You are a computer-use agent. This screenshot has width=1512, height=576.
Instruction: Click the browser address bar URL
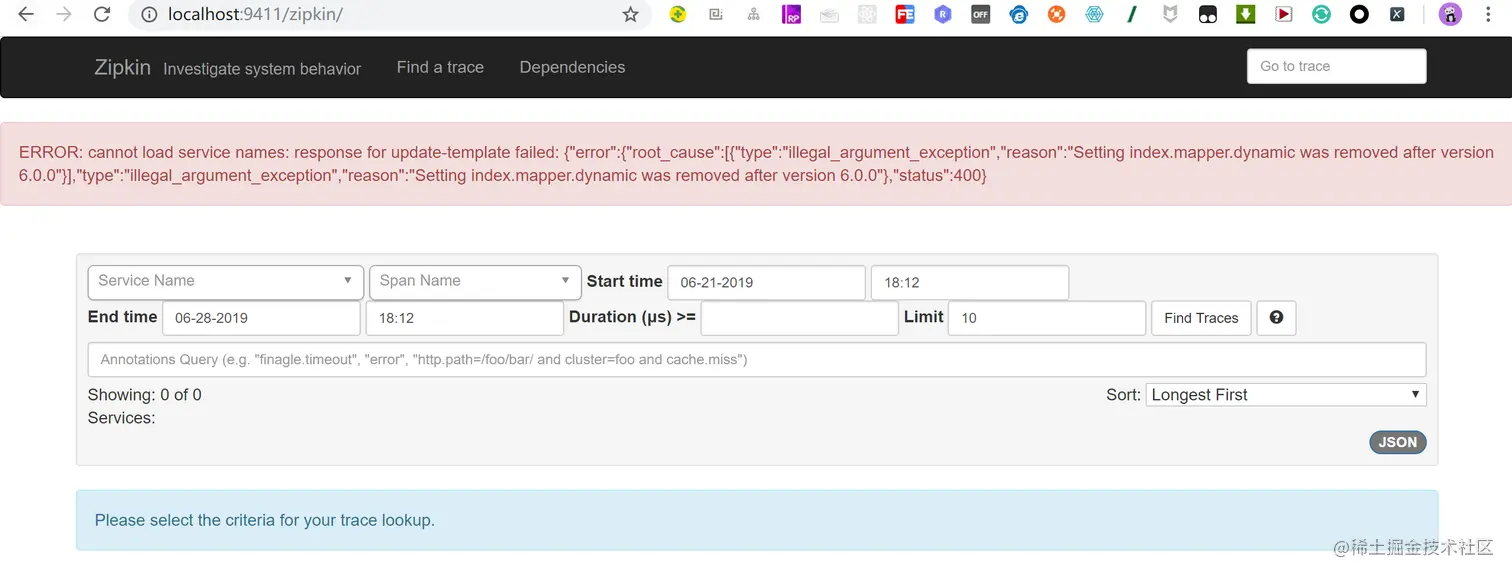pos(256,15)
